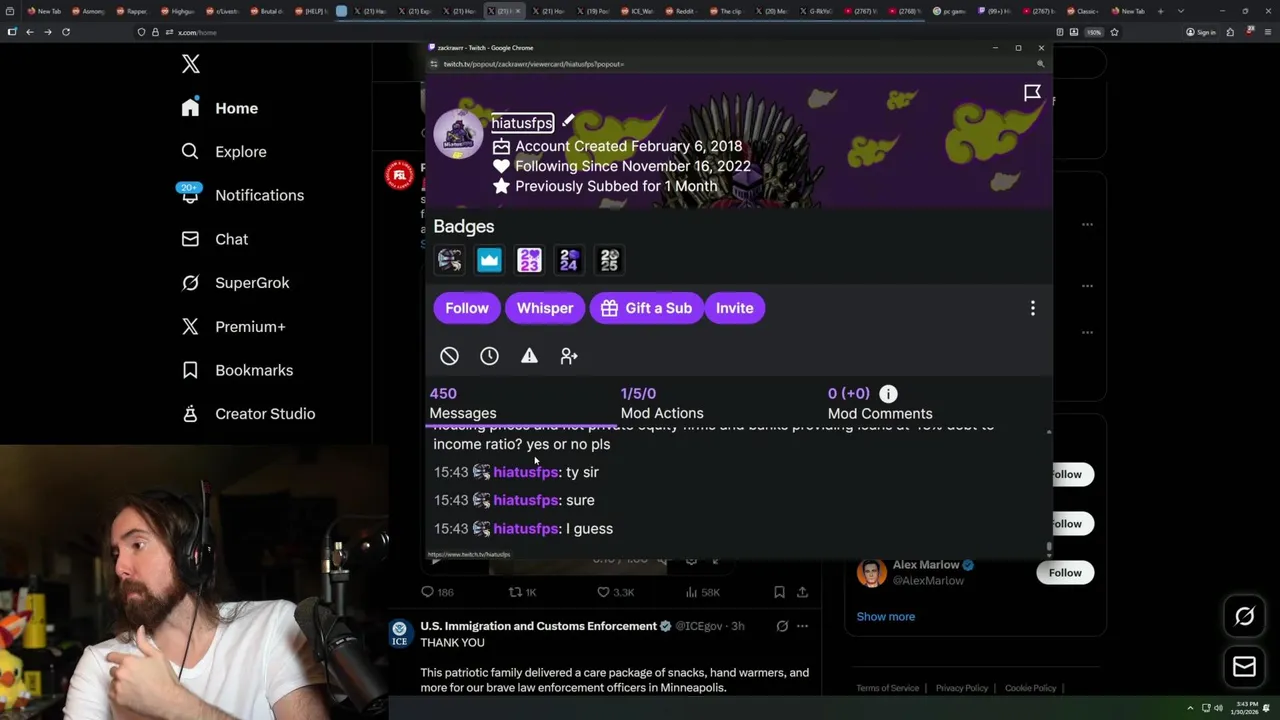Switch to the Mod Actions tab
Screen dimensions: 1280x720
coord(662,403)
